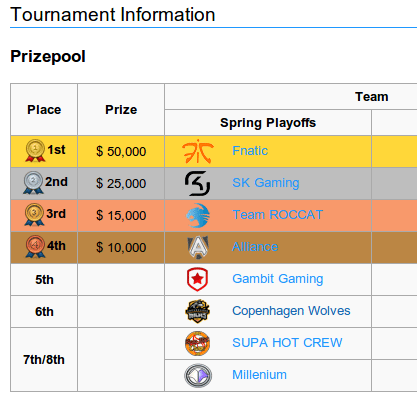Visit the Gambit Gaming link
This screenshot has height=399, width=417.
[278, 279]
